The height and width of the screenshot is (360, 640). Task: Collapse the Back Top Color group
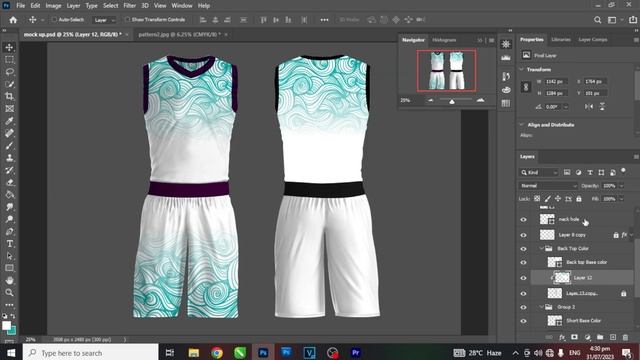click(x=542, y=249)
